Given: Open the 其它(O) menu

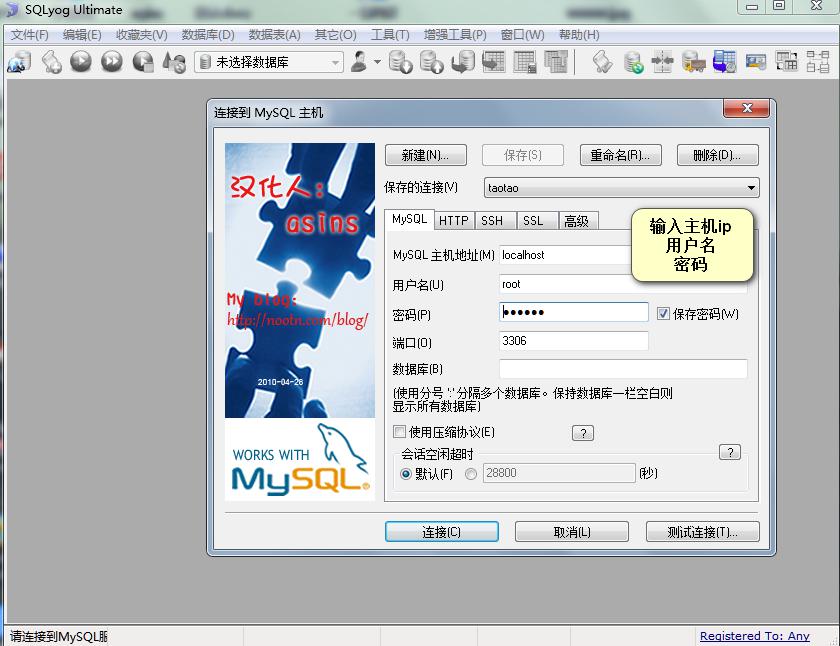Looking at the screenshot, I should click(335, 35).
